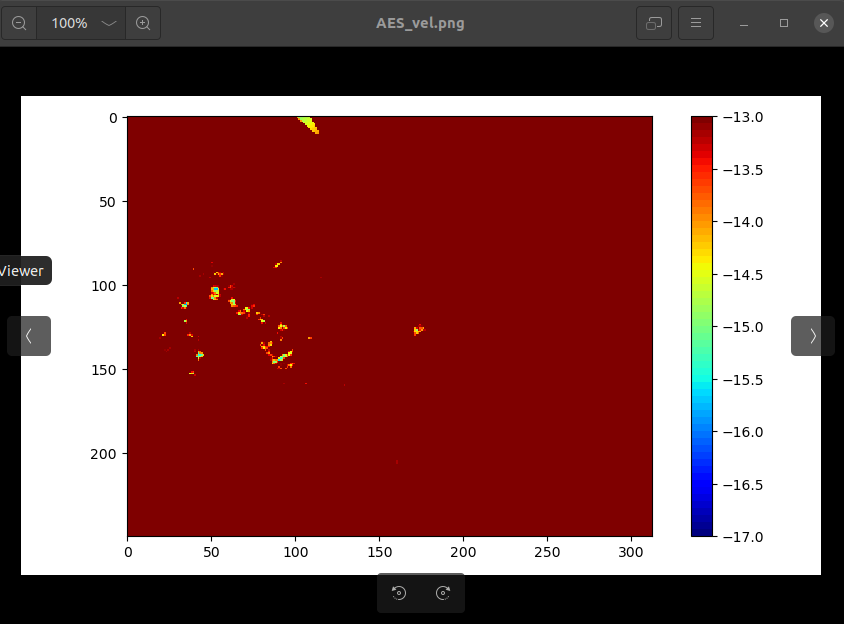The height and width of the screenshot is (624, 844).
Task: Open the image gallery view button
Action: (653, 23)
